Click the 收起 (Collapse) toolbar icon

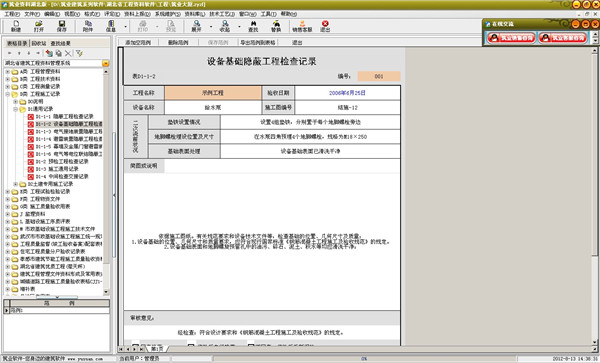coord(225,26)
